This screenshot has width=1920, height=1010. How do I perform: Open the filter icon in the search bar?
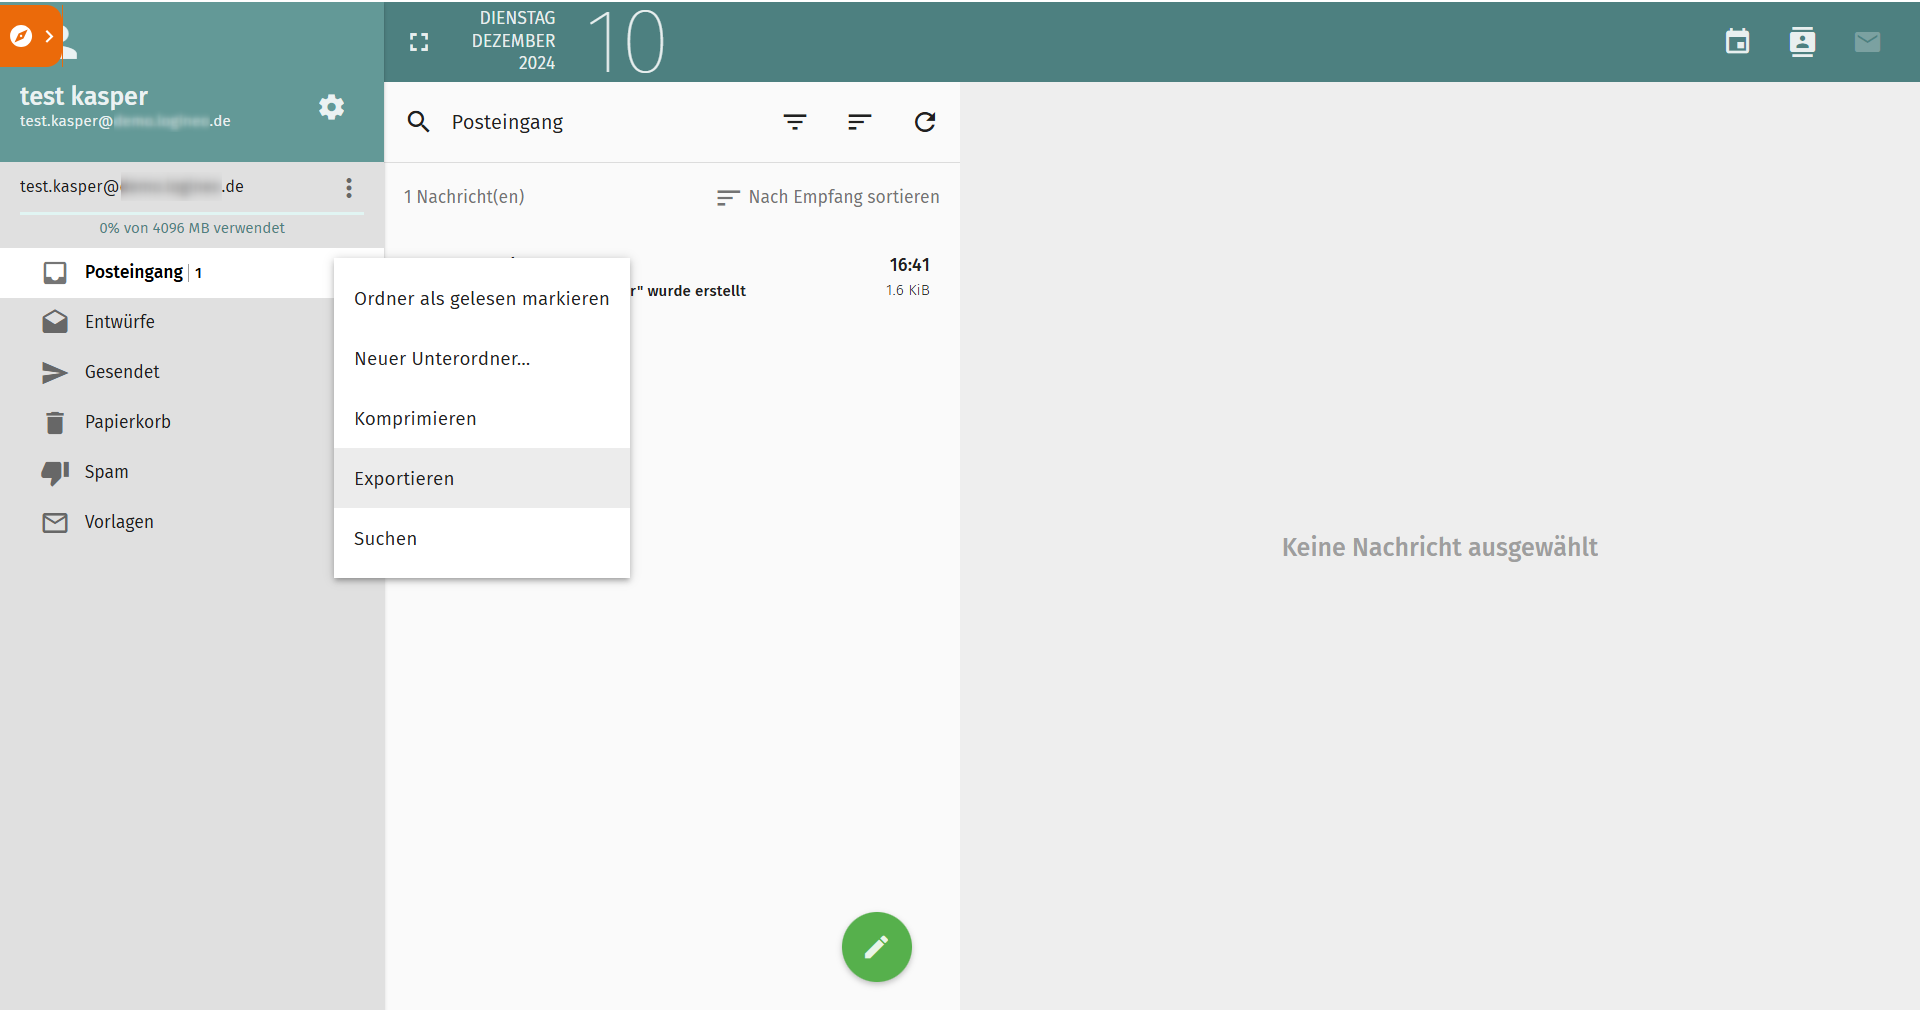coord(795,122)
